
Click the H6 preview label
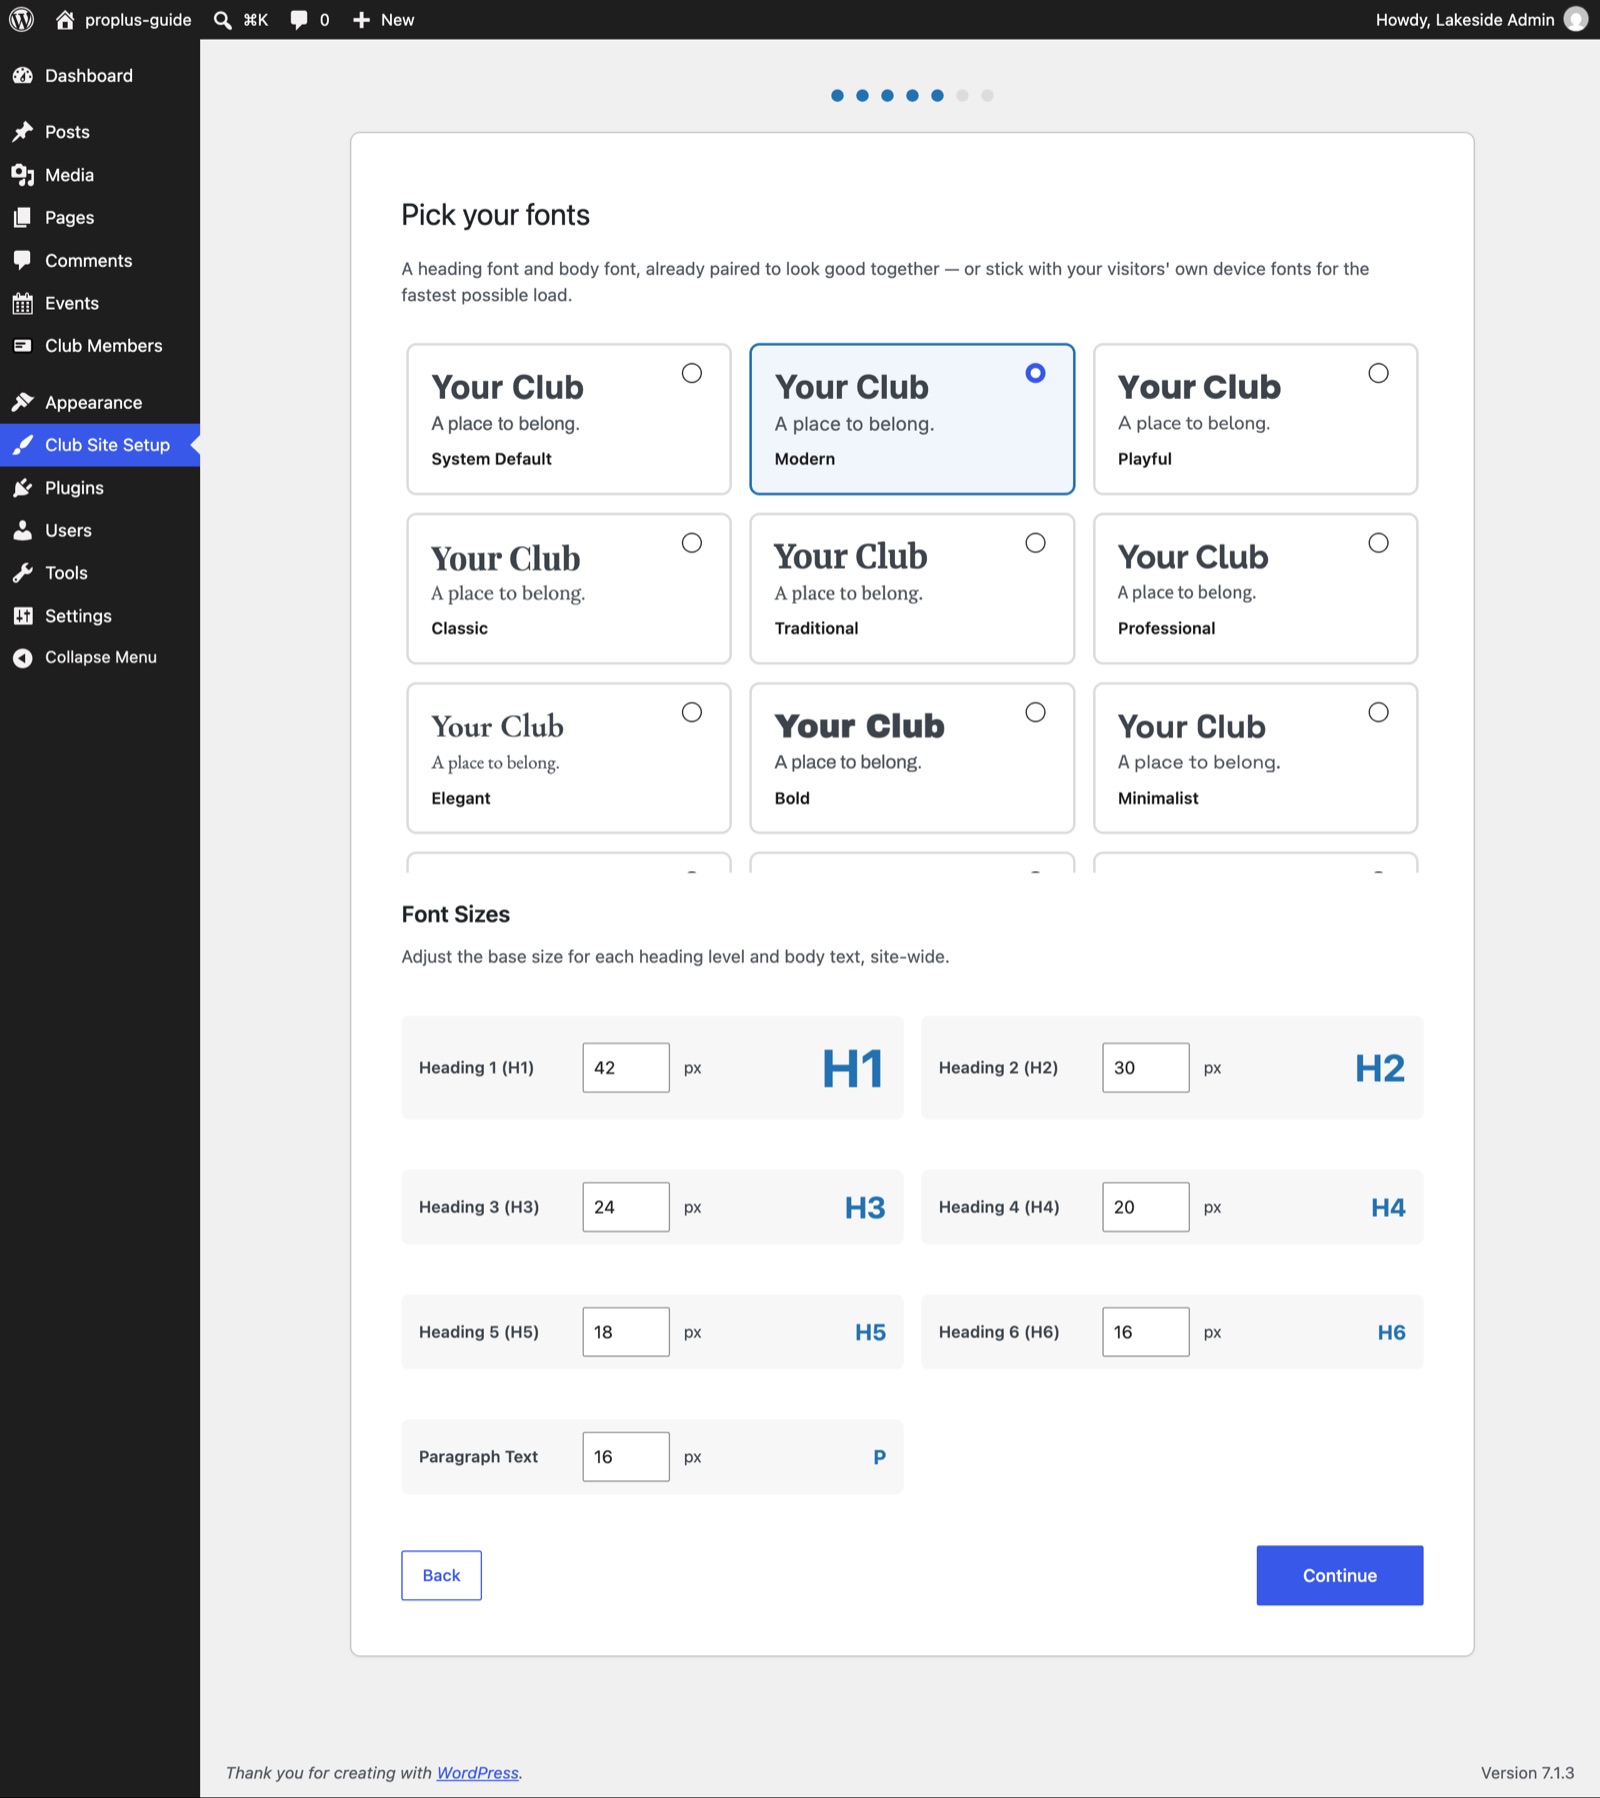tap(1391, 1332)
